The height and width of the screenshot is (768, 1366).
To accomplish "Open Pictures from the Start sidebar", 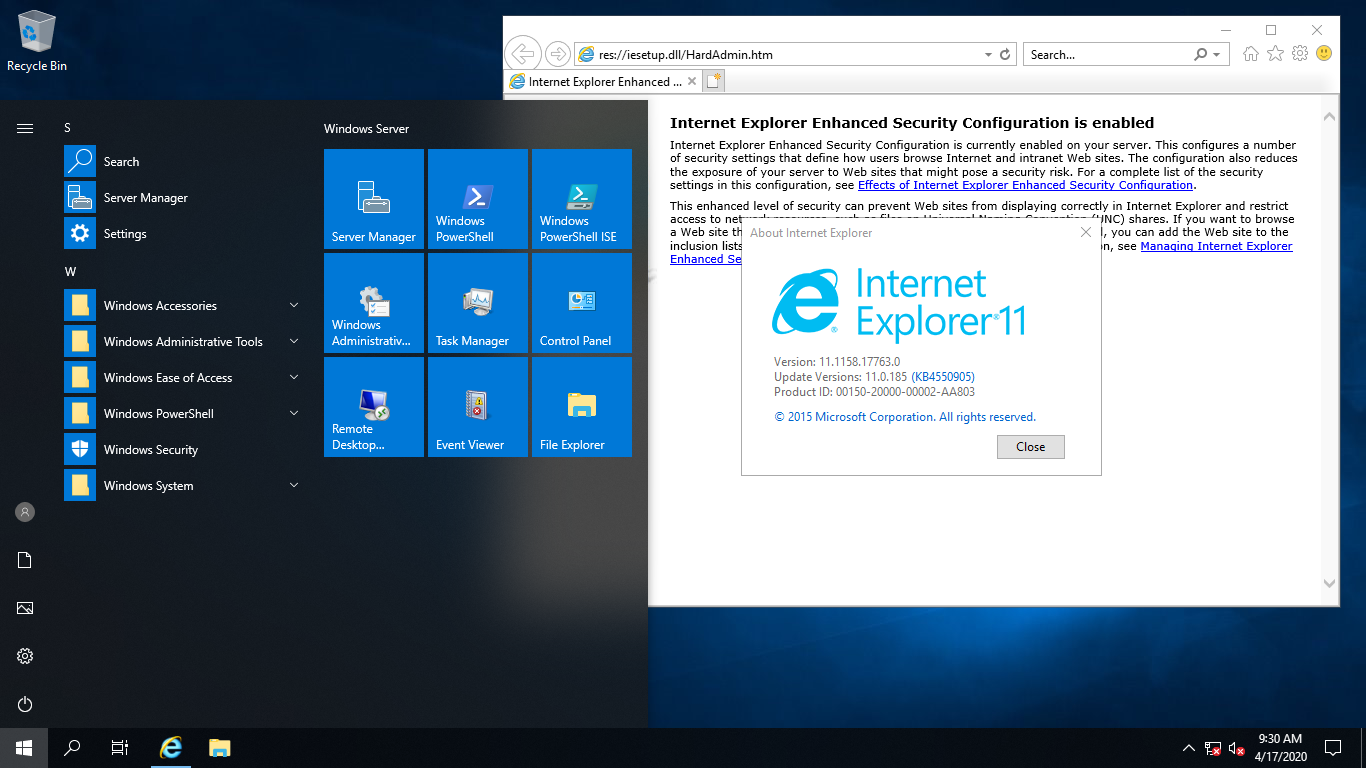I will [x=25, y=608].
